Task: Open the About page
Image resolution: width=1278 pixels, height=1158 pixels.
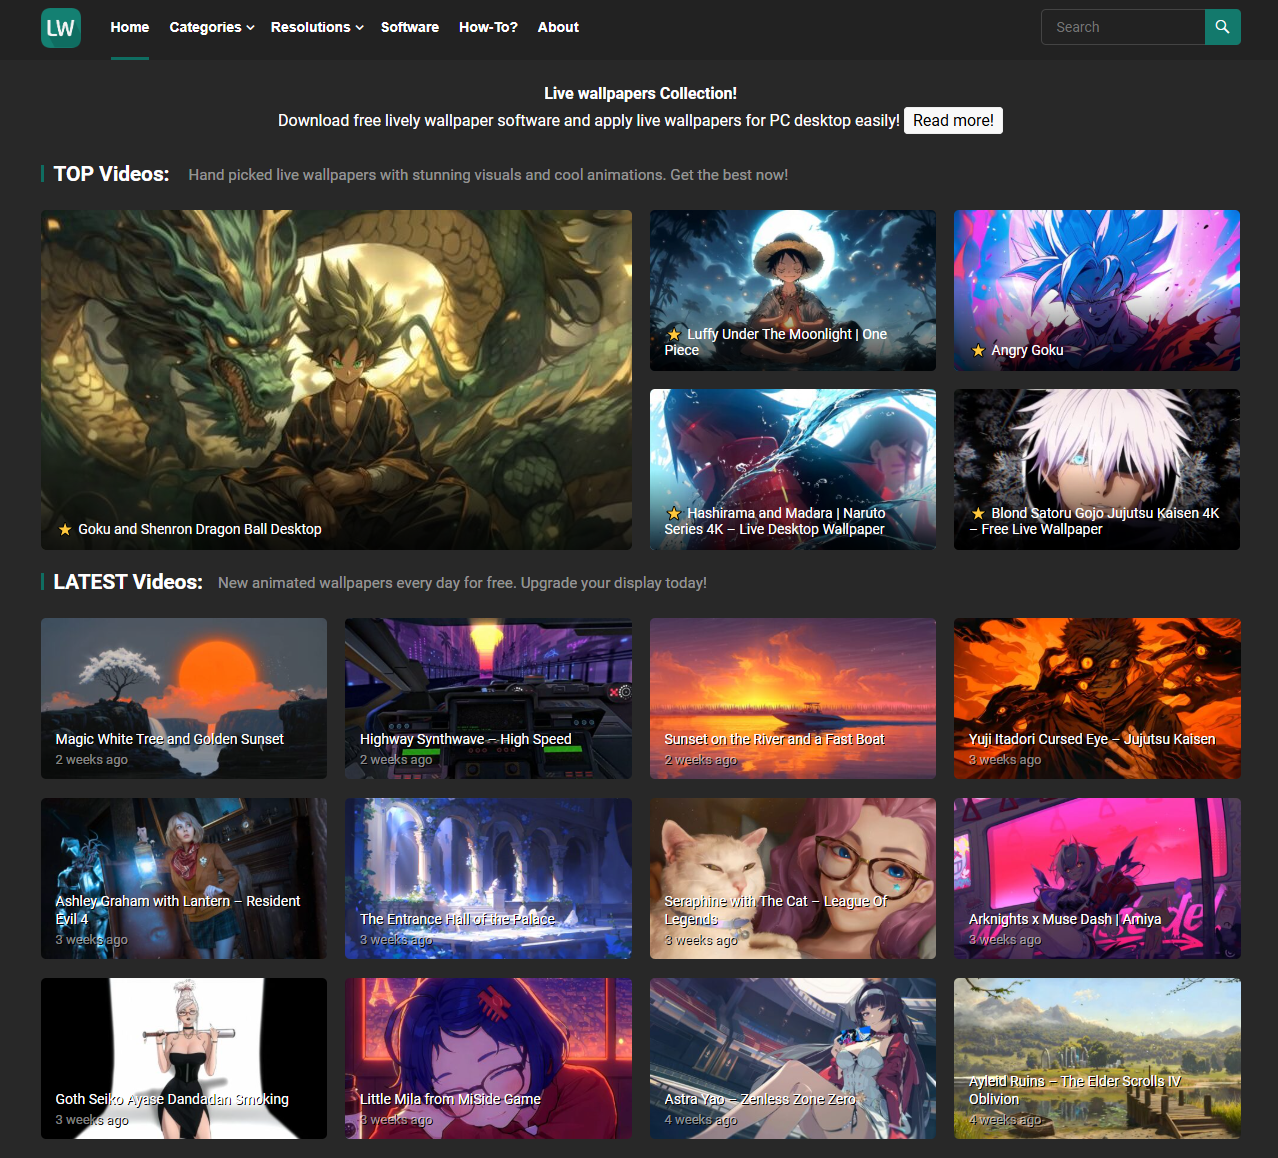Action: click(x=558, y=27)
